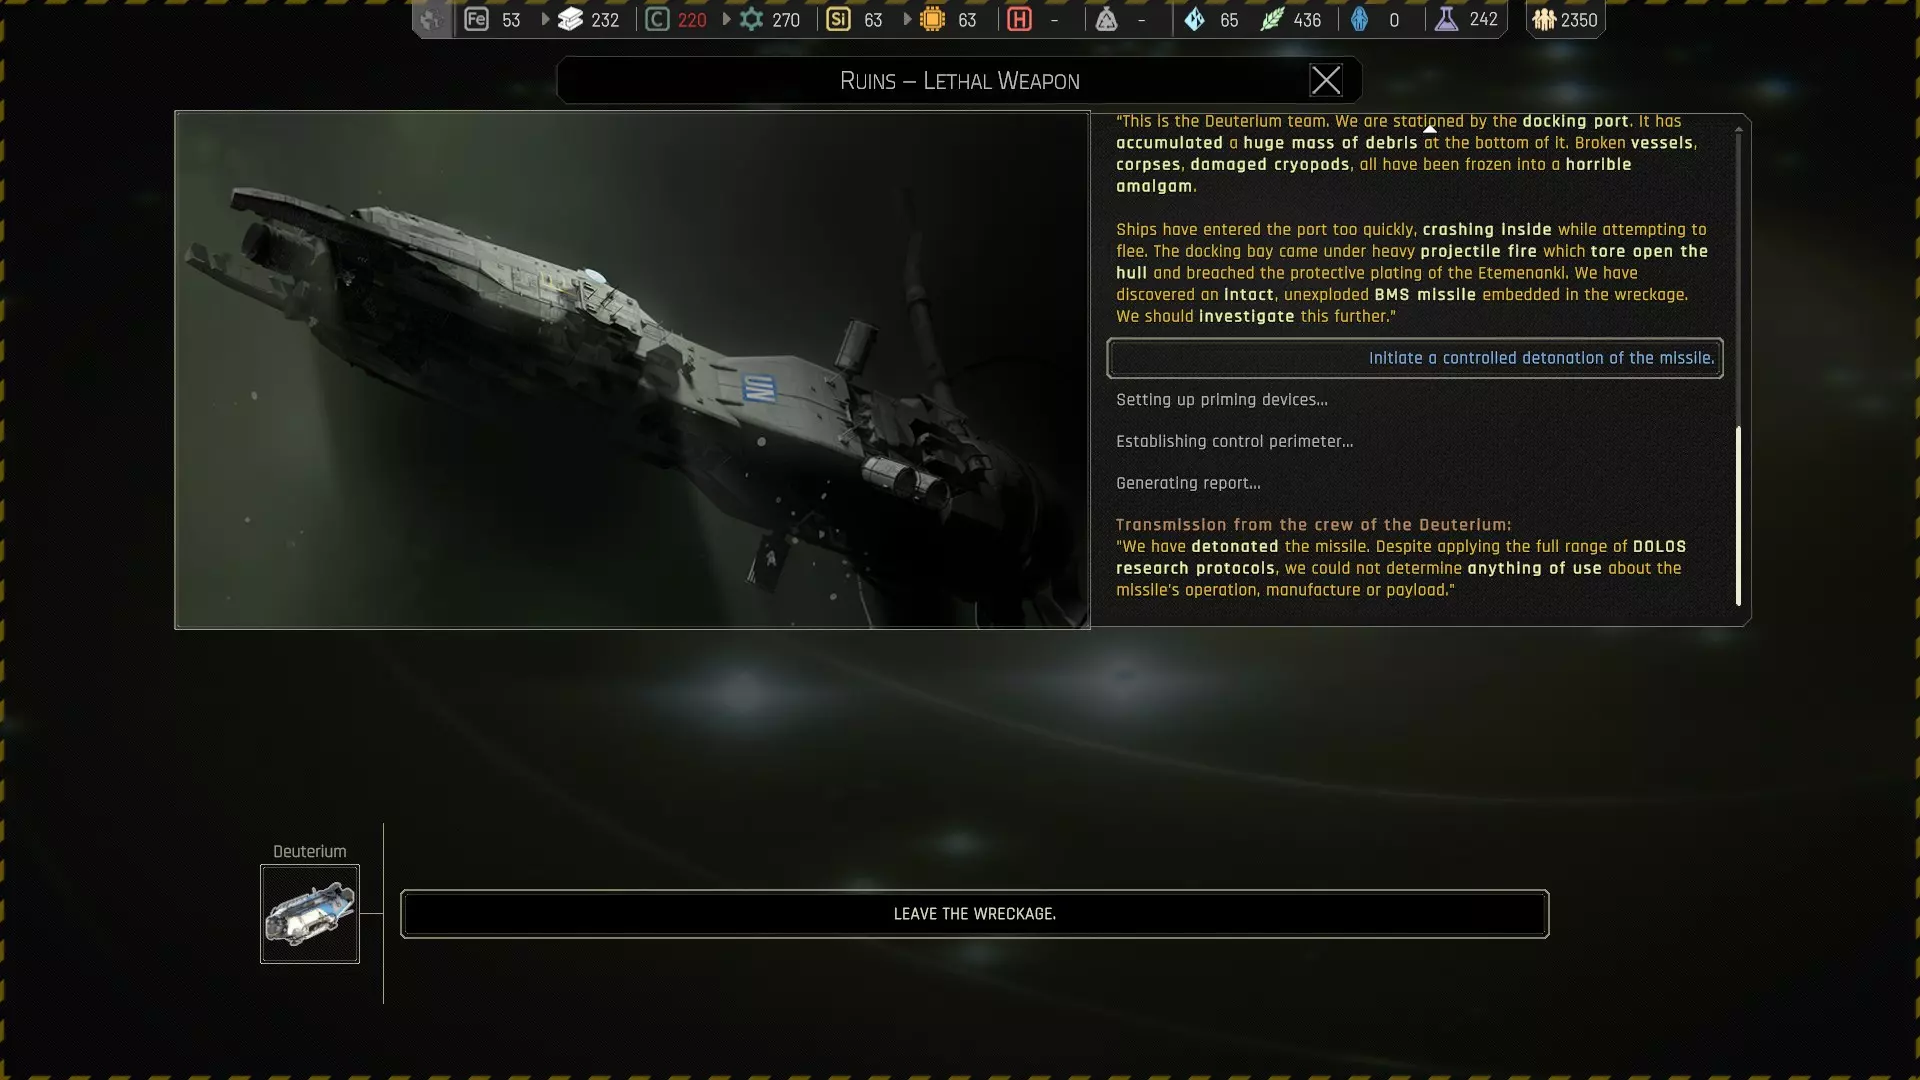Click the metal alloy plates resource icon
Screen dimensions: 1920x1080
pos(570,19)
